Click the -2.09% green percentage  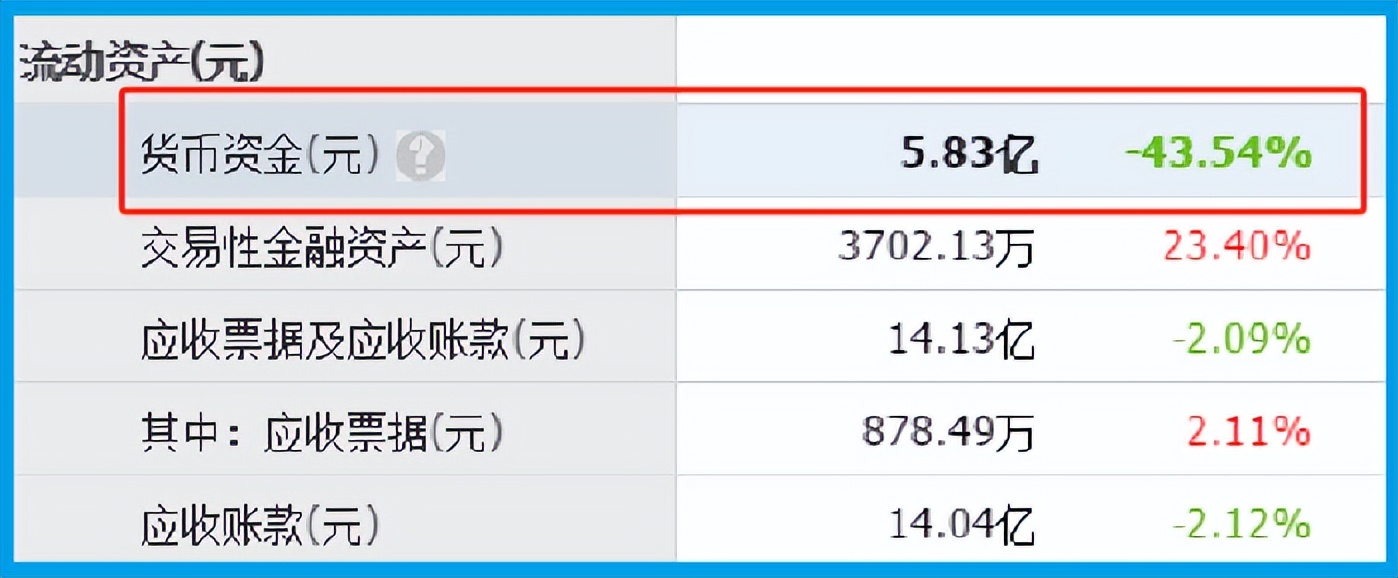click(1241, 340)
